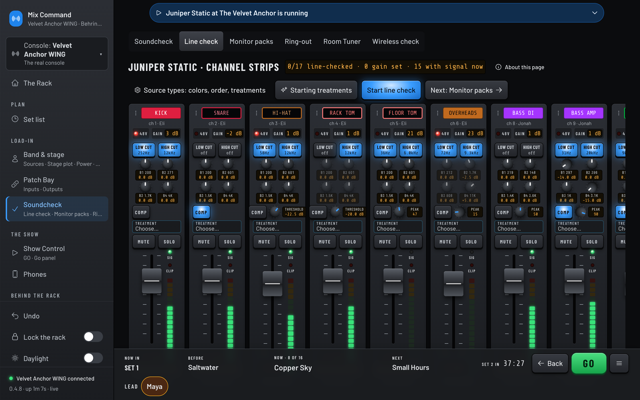Click the gear icon beside Source types

[x=138, y=90]
